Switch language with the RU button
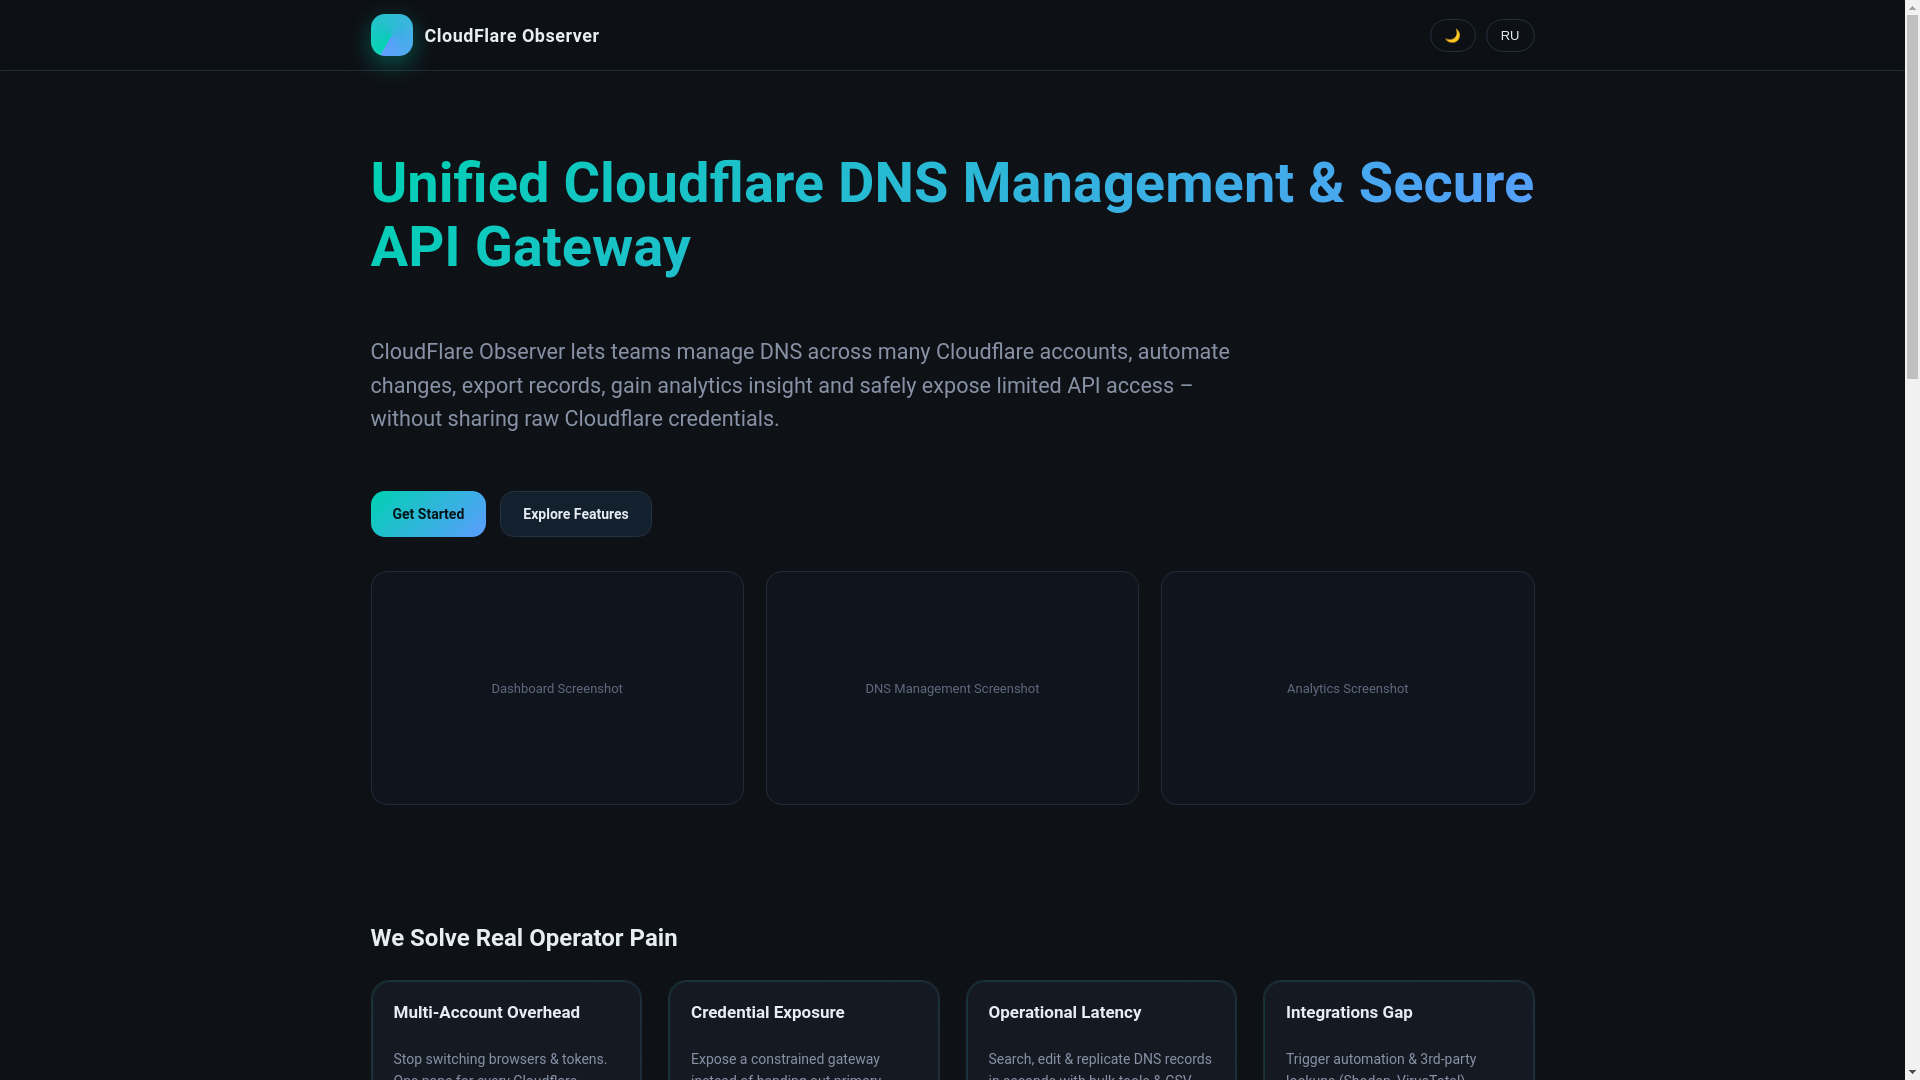This screenshot has width=1920, height=1080. point(1509,35)
